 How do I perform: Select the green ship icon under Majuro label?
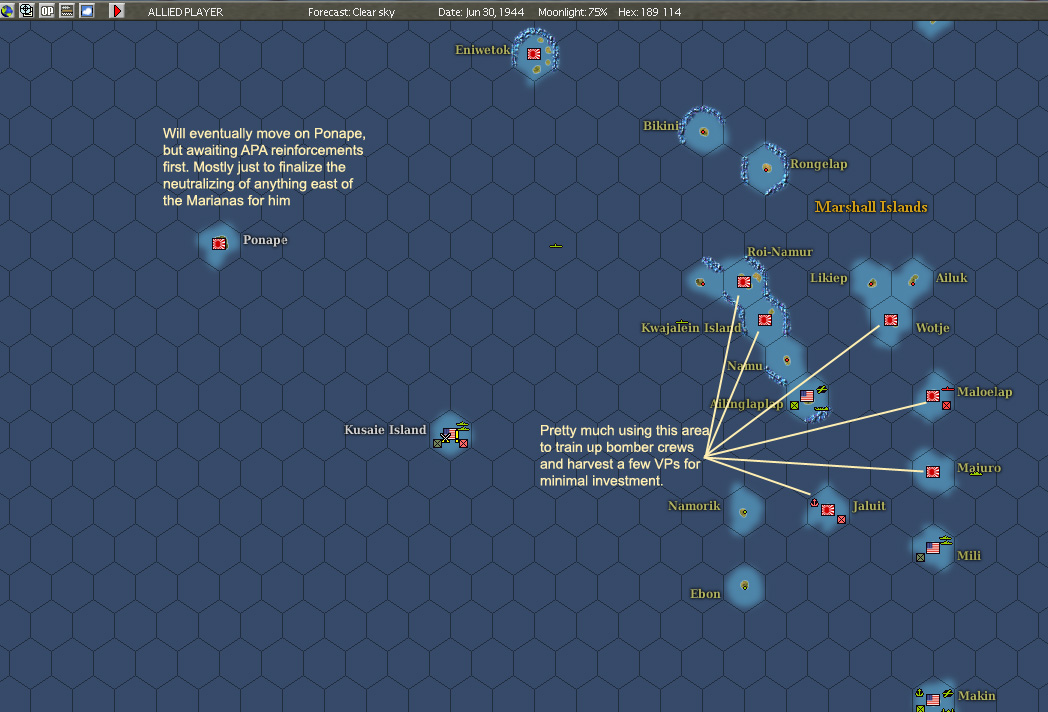tap(976, 473)
